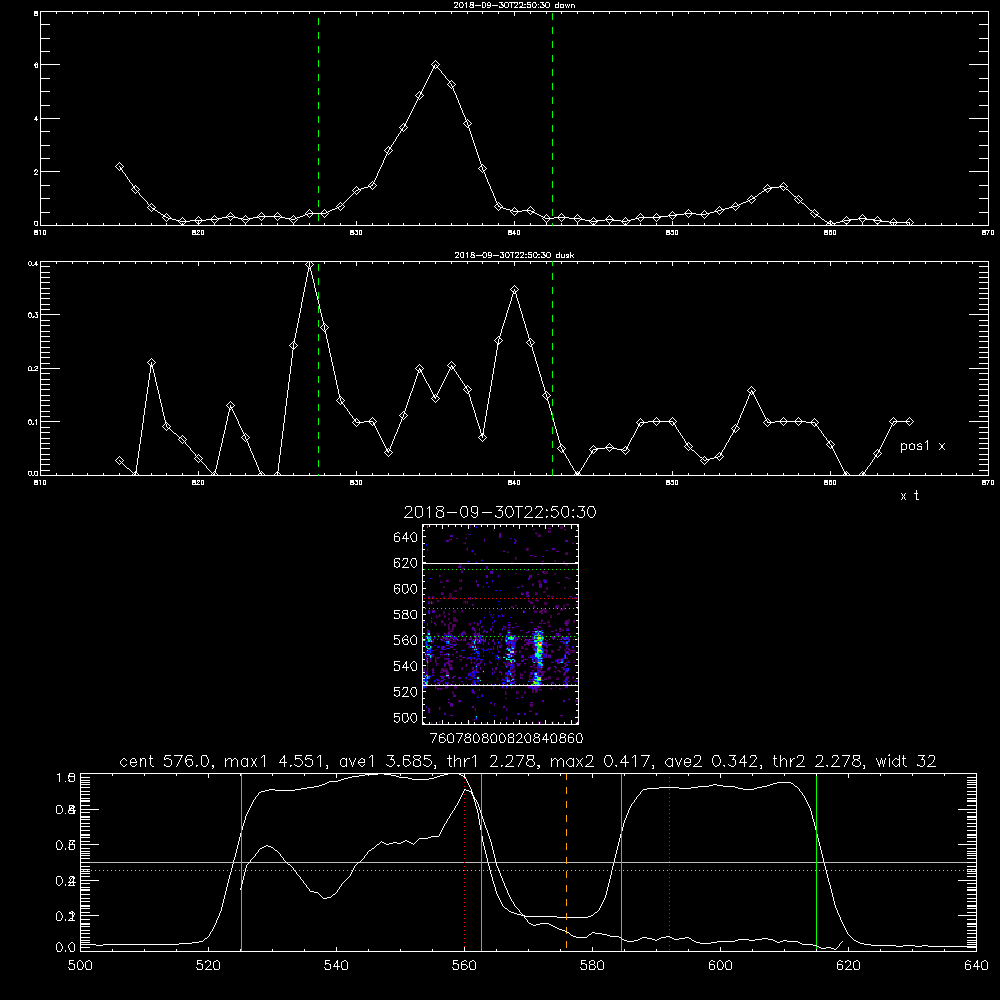Click the spectrogram x-axis label "760780800820840860"
Image resolution: width=1000 pixels, height=1000 pixels.
click(x=506, y=738)
